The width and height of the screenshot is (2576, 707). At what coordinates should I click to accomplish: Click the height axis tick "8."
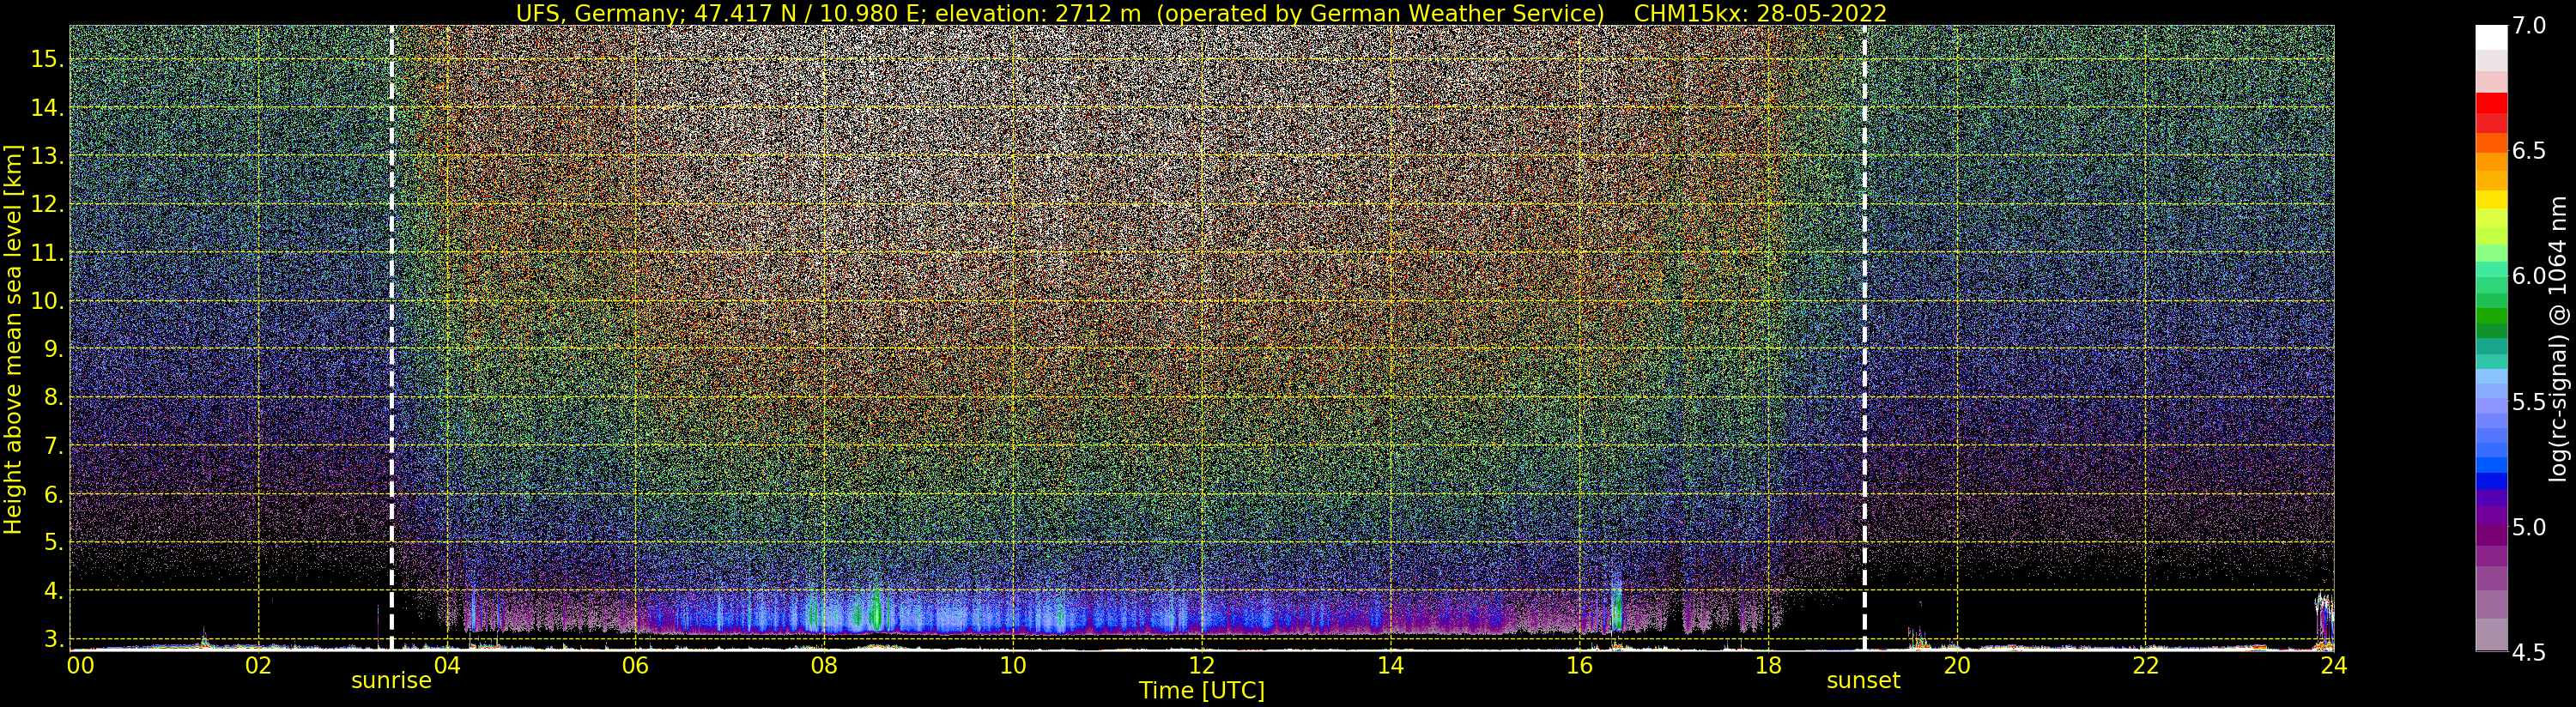[53, 398]
